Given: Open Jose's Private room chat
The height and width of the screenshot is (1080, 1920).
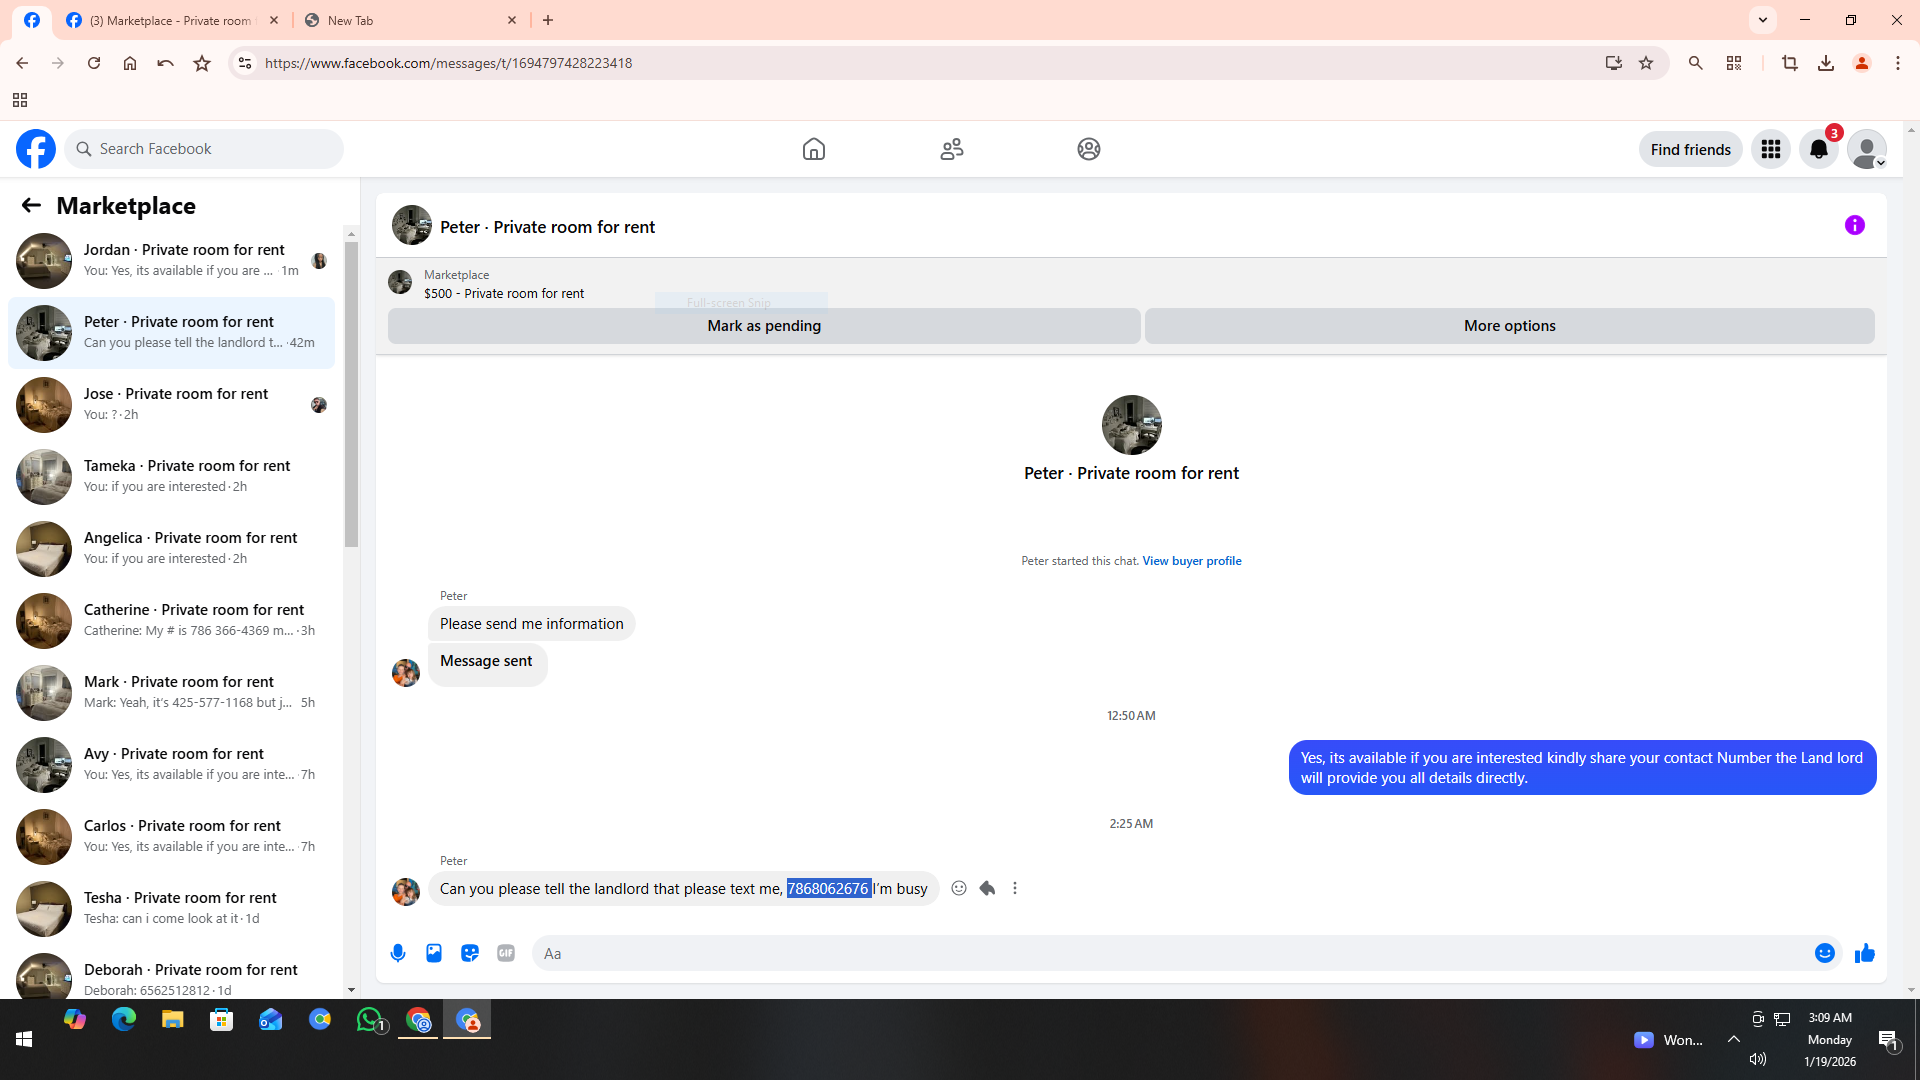Looking at the screenshot, I should (172, 404).
